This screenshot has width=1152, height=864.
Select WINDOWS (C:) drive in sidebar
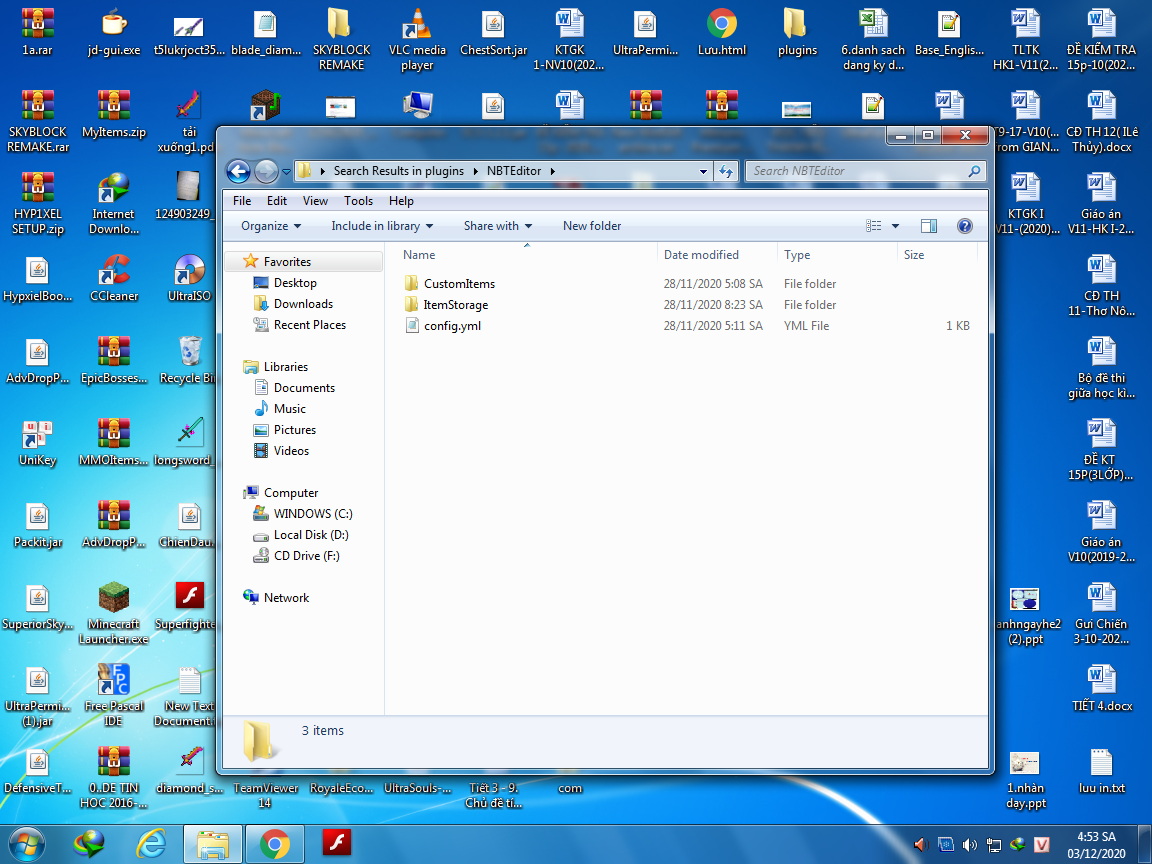point(312,514)
